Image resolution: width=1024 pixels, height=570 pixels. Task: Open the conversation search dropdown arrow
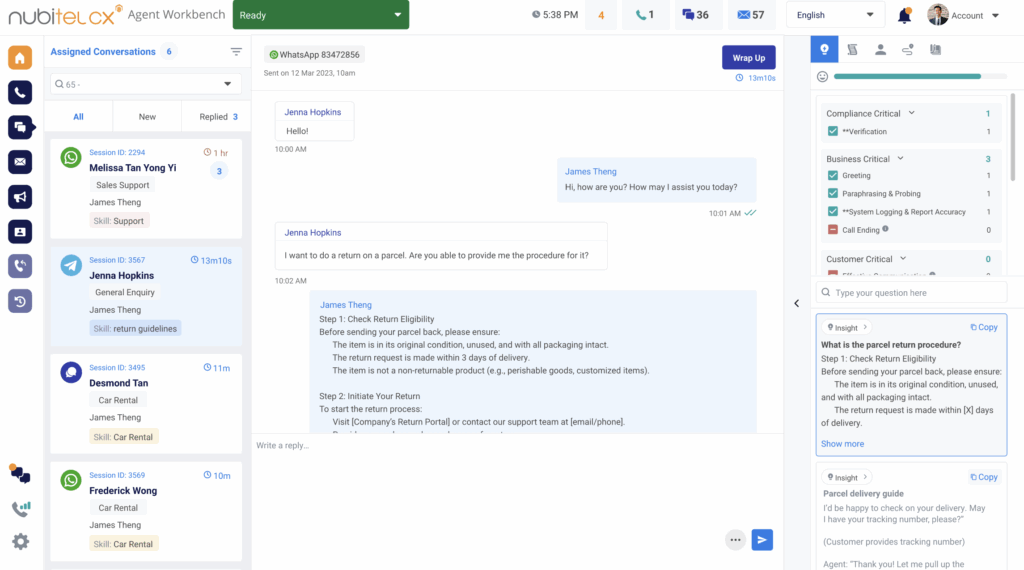point(227,84)
